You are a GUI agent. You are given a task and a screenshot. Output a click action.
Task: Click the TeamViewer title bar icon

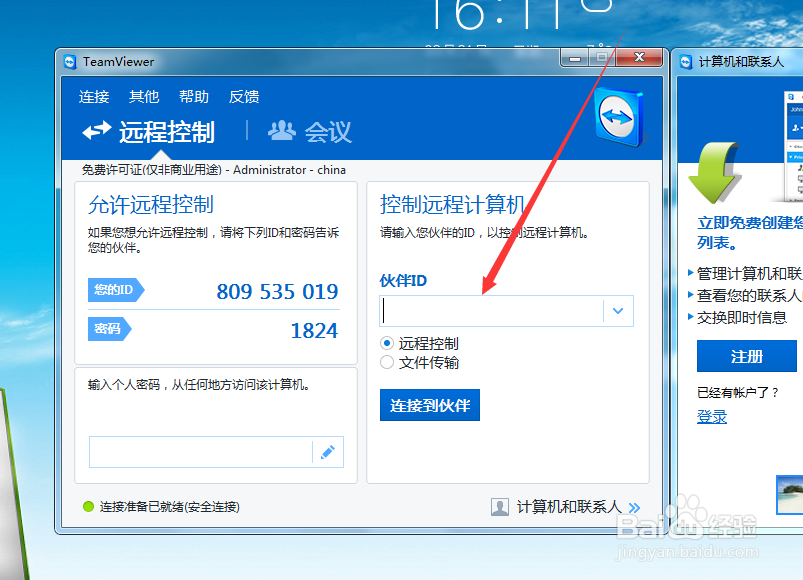68,61
